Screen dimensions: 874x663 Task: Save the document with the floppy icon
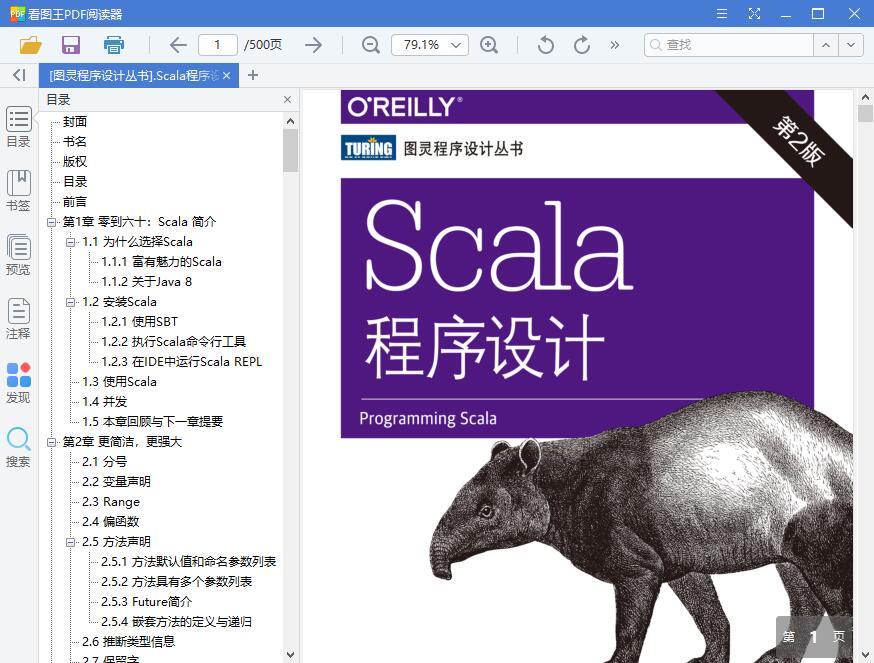click(71, 45)
